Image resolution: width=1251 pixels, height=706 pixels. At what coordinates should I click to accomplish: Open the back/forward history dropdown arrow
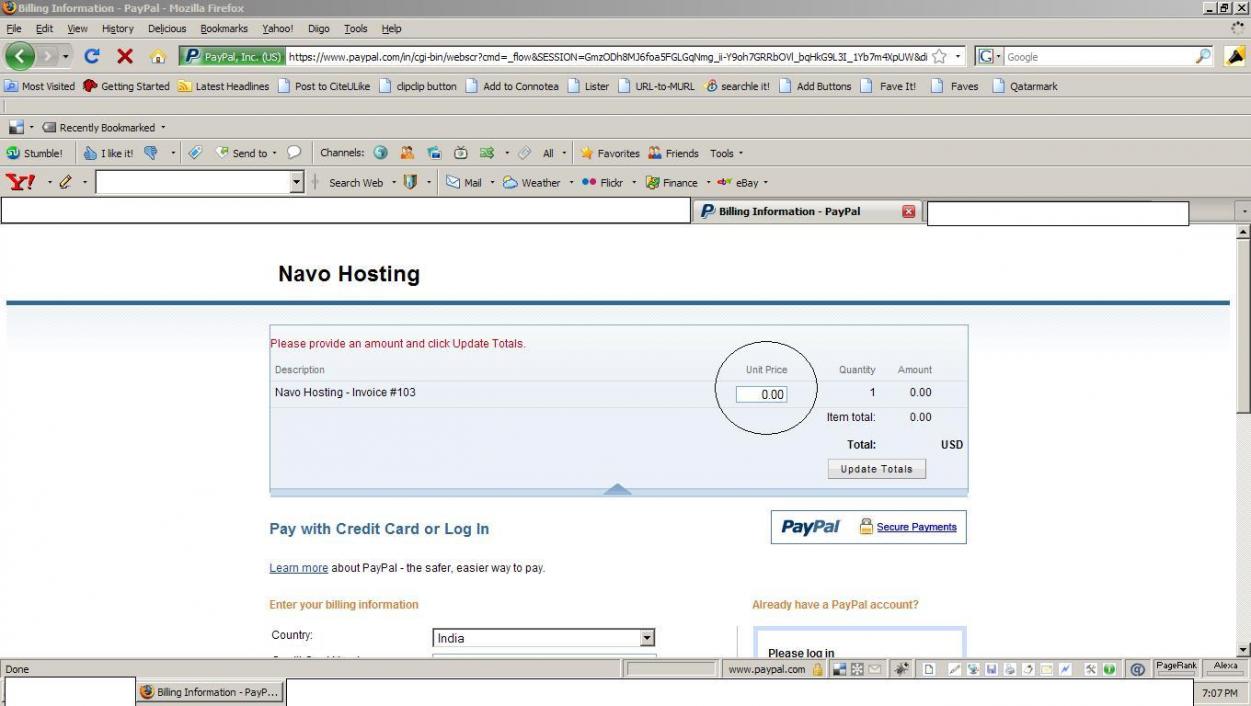point(67,57)
